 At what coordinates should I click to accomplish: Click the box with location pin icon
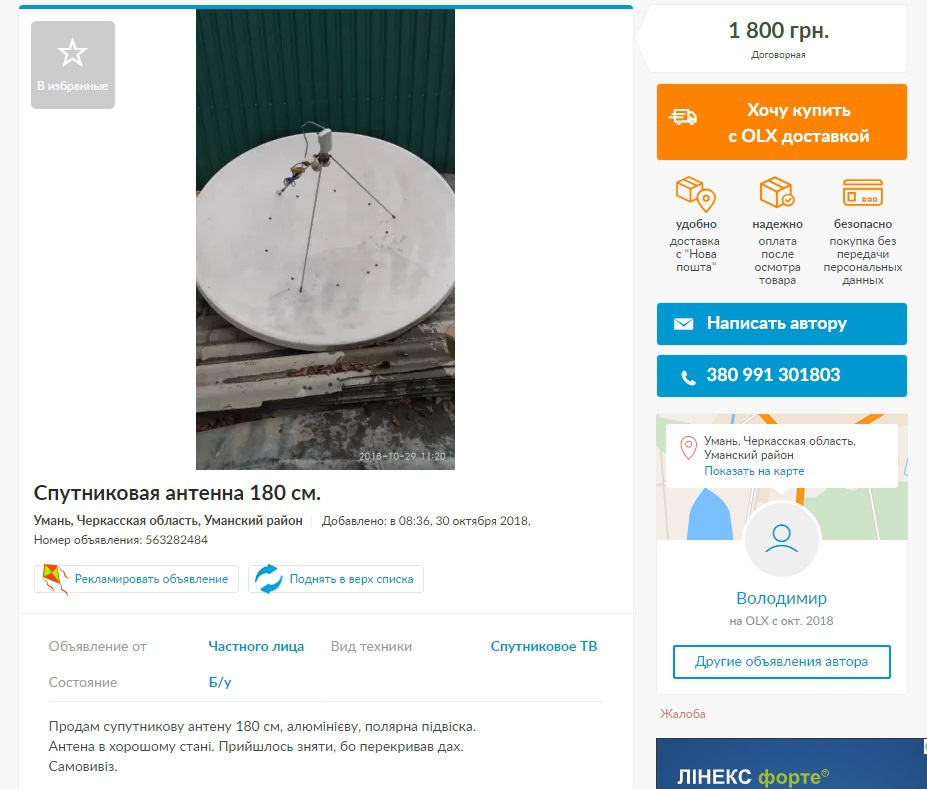695,194
